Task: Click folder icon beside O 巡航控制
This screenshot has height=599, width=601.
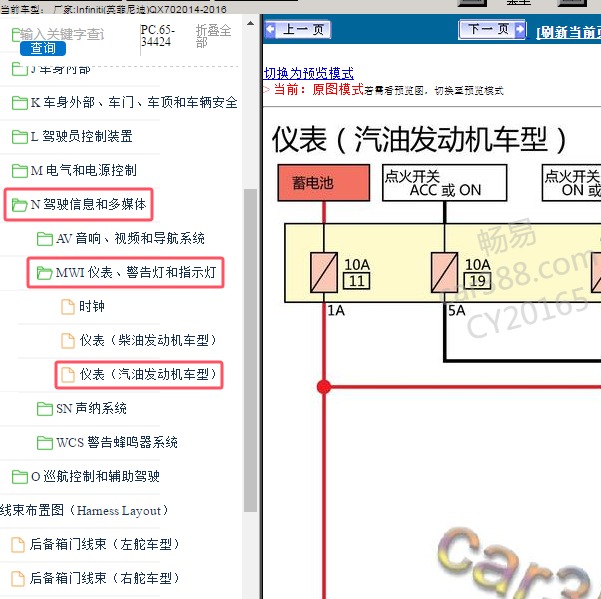Action: coord(20,477)
